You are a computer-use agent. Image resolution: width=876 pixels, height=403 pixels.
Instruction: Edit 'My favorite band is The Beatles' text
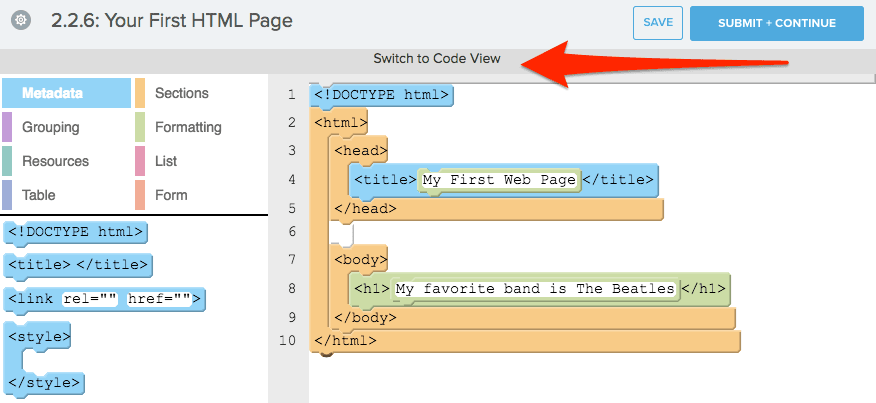tap(535, 289)
